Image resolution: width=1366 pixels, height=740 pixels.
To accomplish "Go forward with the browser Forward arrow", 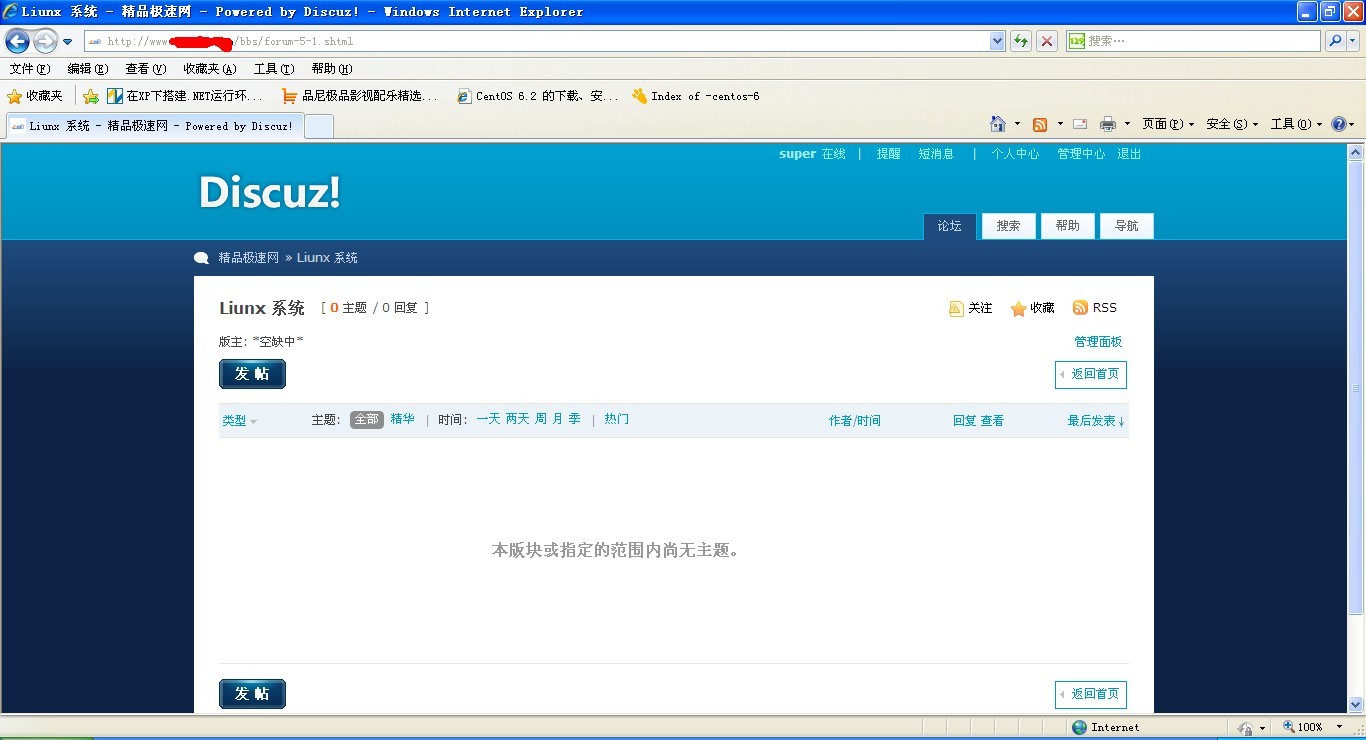I will click(x=45, y=41).
